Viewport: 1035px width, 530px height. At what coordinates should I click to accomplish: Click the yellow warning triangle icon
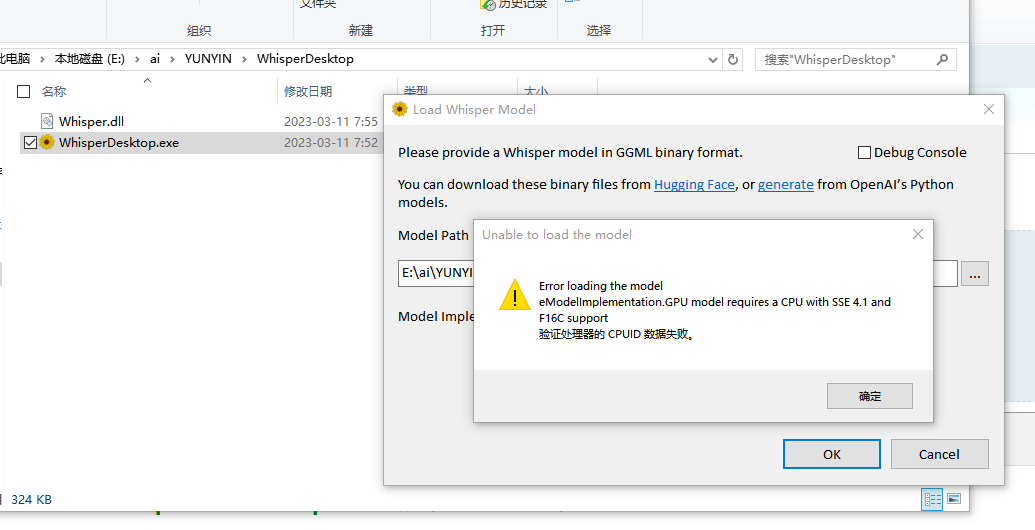pyautogui.click(x=515, y=295)
